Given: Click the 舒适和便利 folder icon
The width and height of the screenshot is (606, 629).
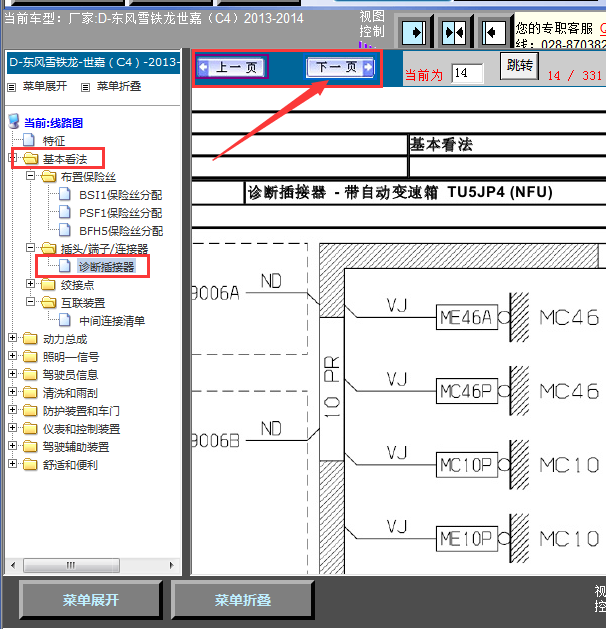Looking at the screenshot, I should [30, 465].
